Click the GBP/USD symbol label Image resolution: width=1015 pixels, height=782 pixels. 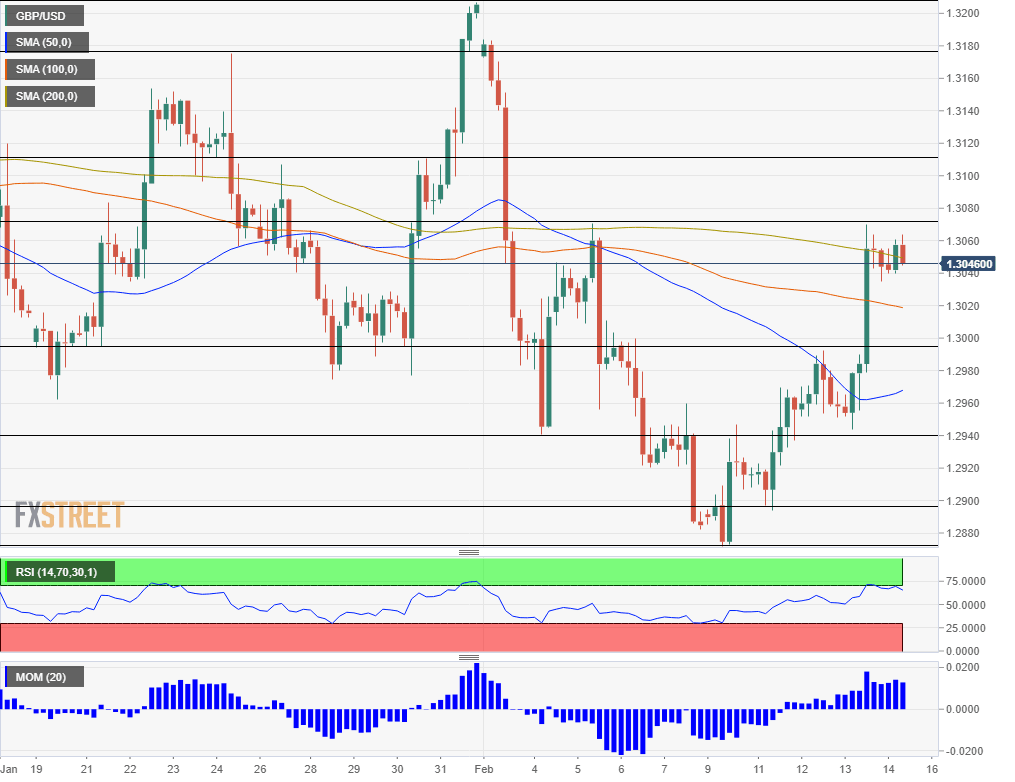point(44,16)
